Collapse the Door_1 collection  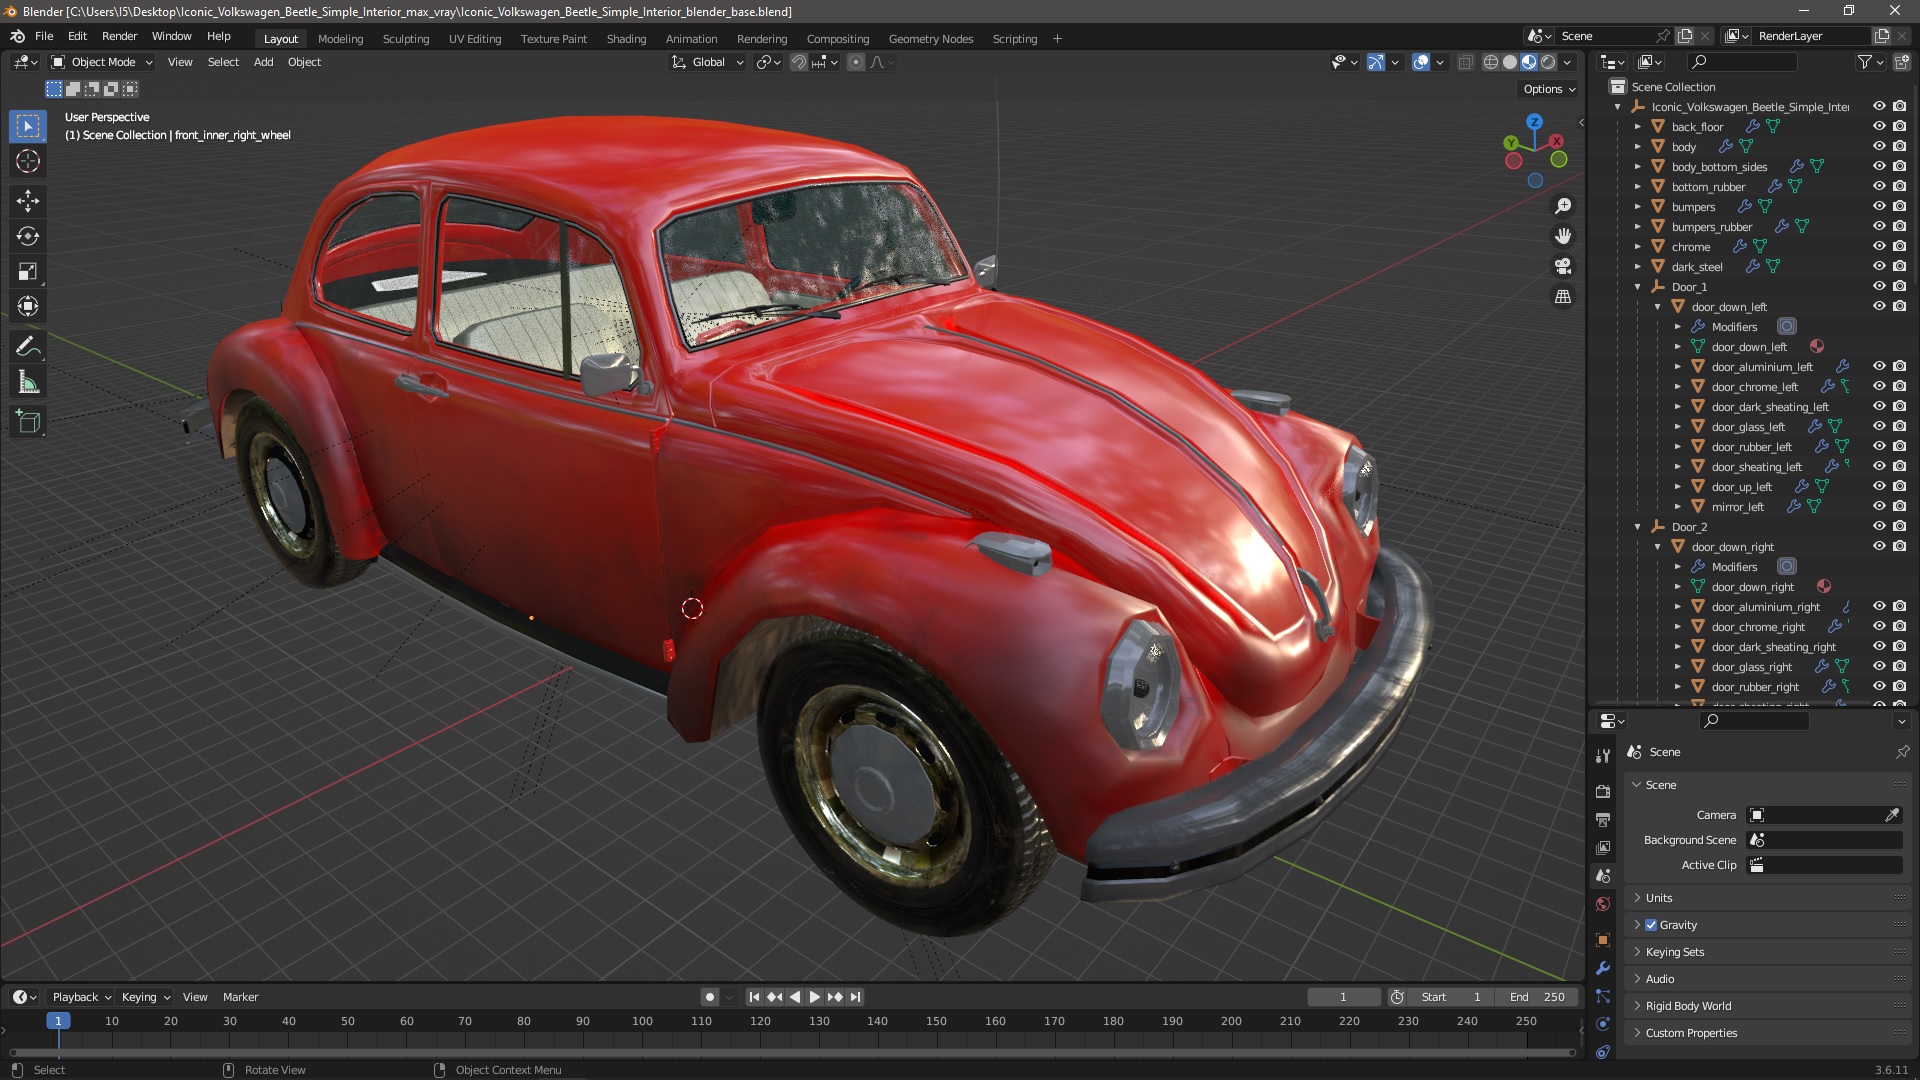click(1638, 287)
